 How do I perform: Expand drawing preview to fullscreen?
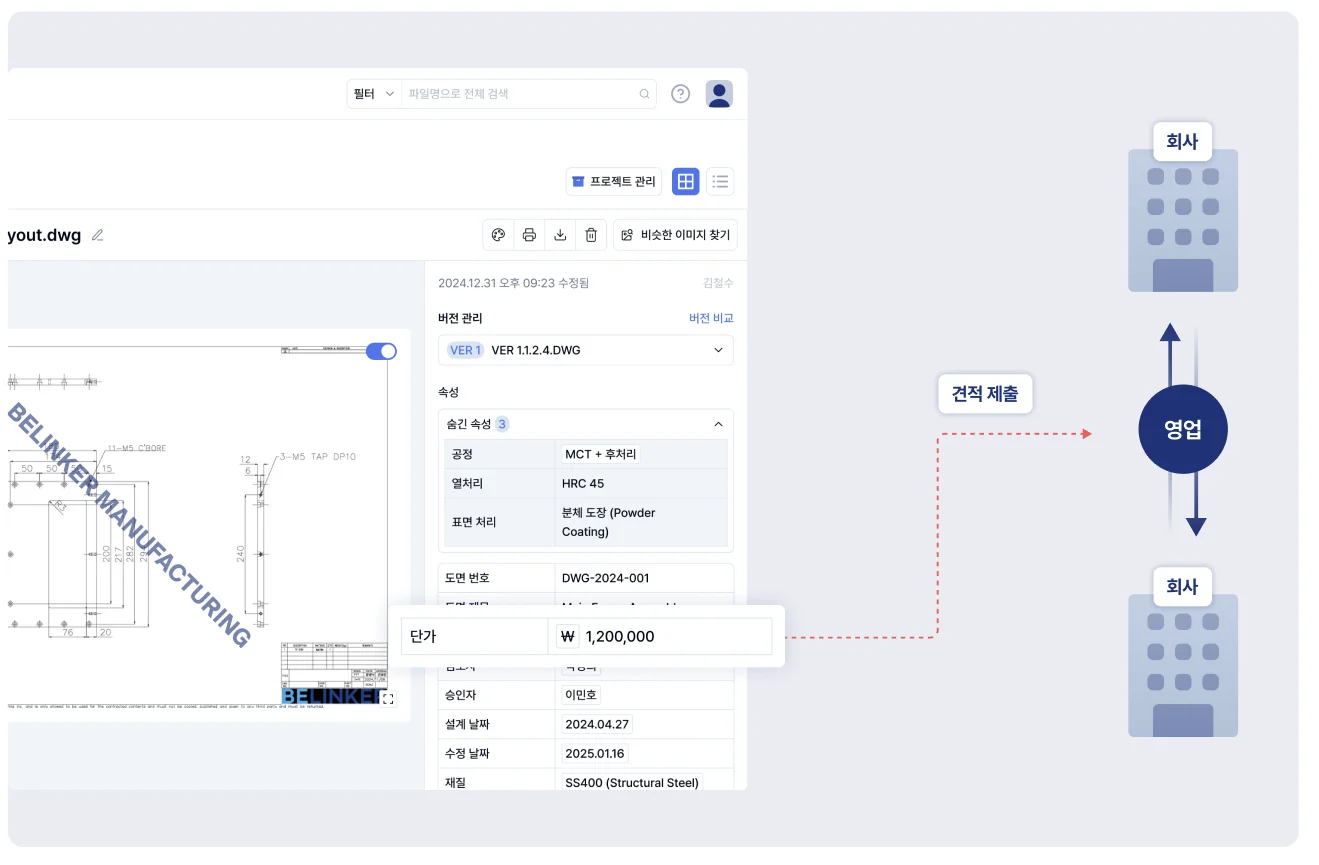point(388,699)
